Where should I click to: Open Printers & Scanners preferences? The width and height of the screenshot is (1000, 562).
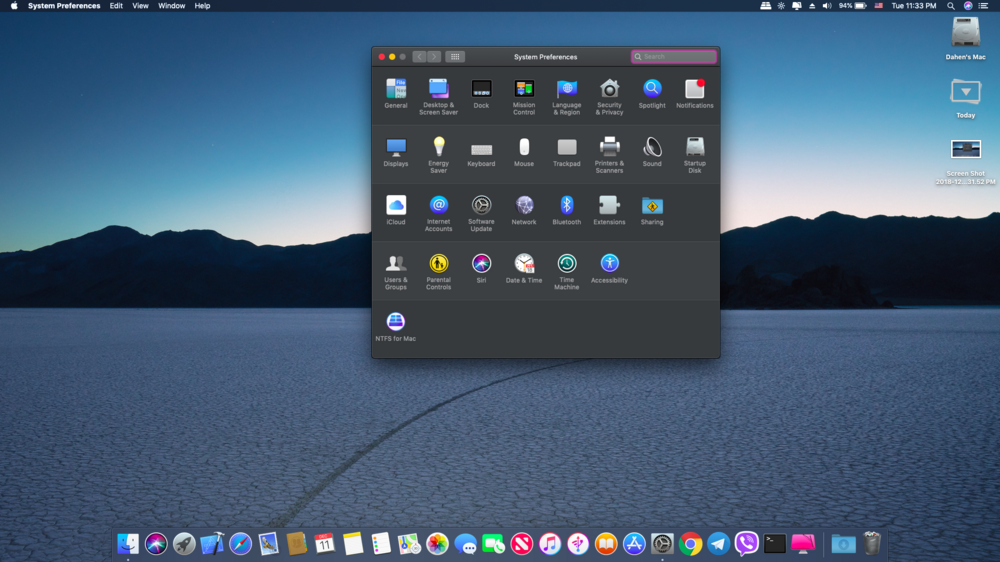609,148
